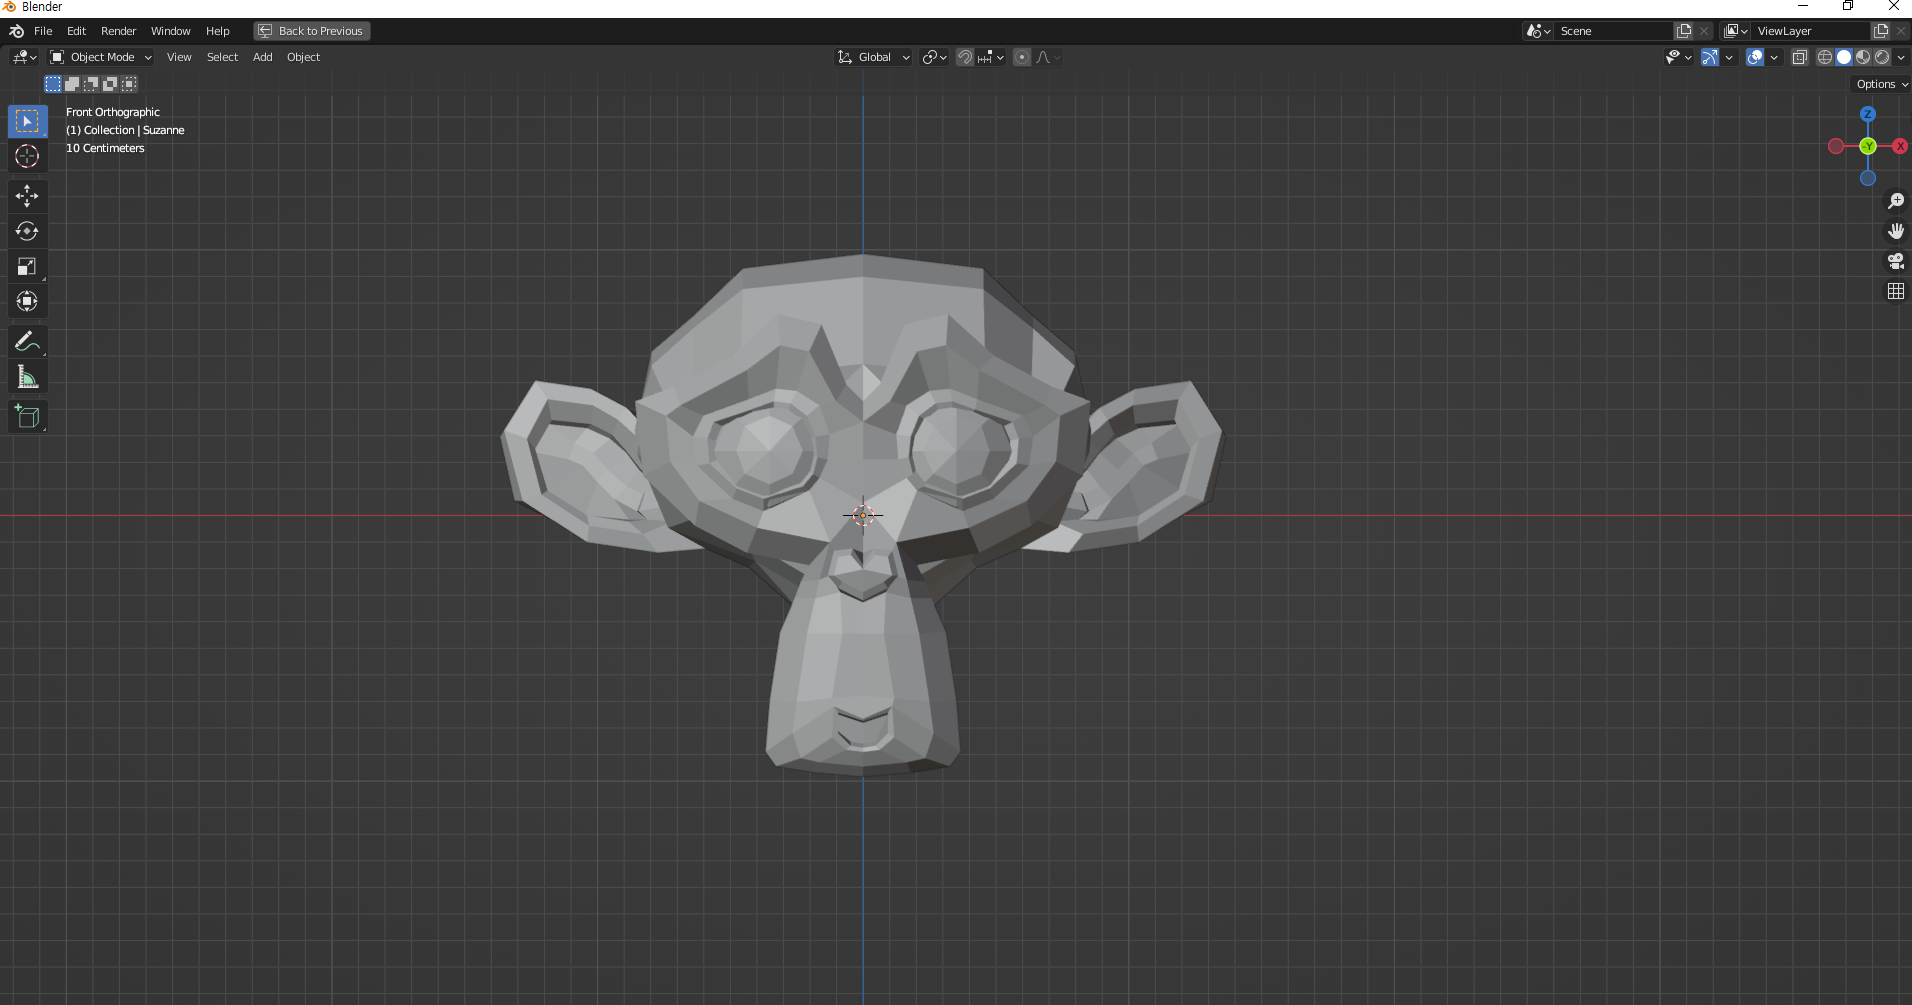Click the Blender logo menu icon

[16, 31]
